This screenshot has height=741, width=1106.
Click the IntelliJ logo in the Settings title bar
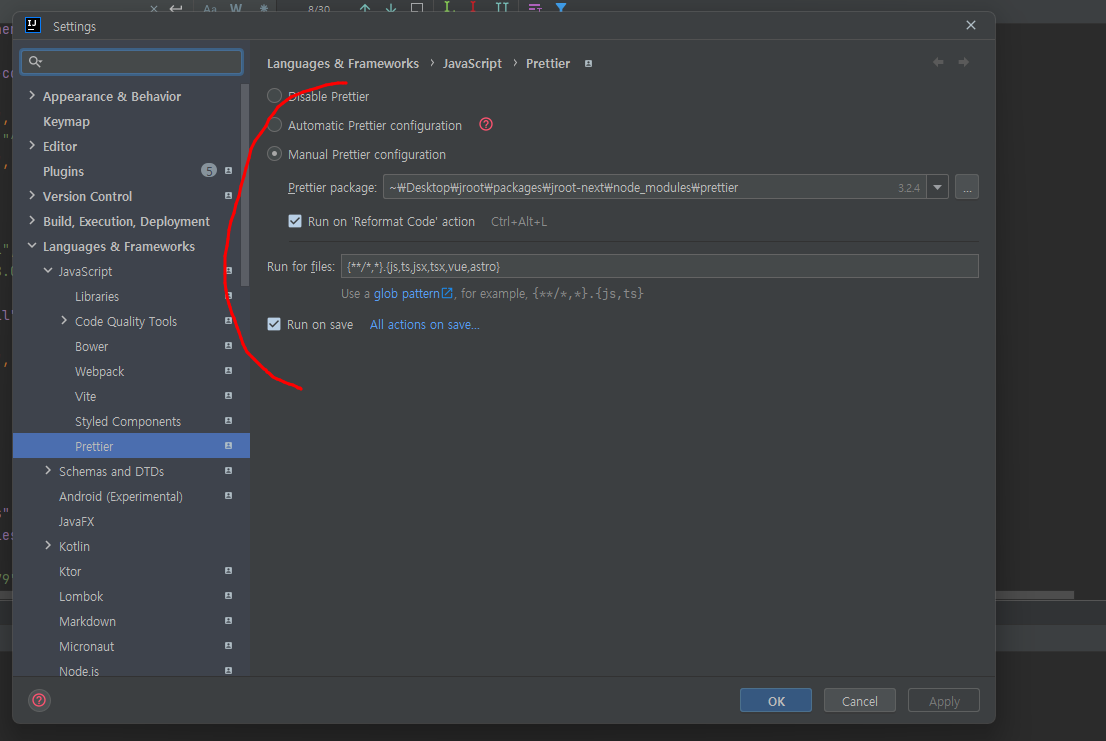coord(32,25)
